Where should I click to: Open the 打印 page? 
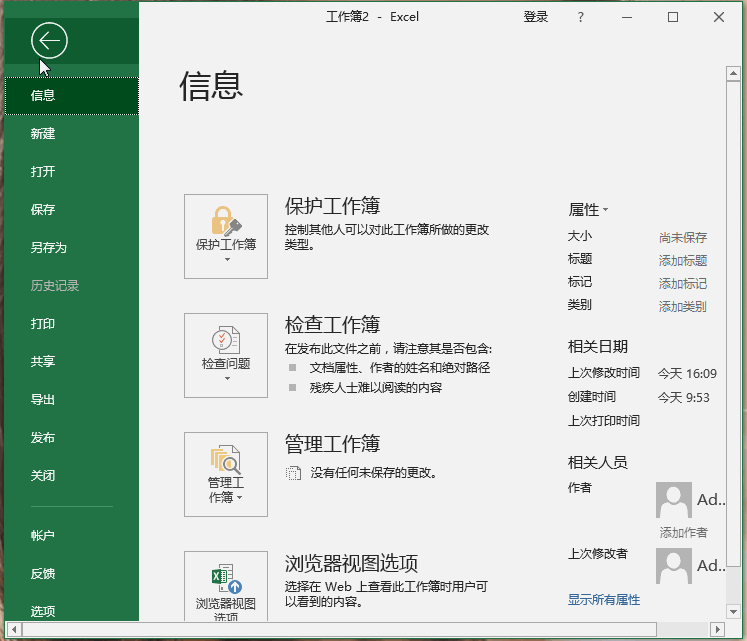(x=71, y=324)
